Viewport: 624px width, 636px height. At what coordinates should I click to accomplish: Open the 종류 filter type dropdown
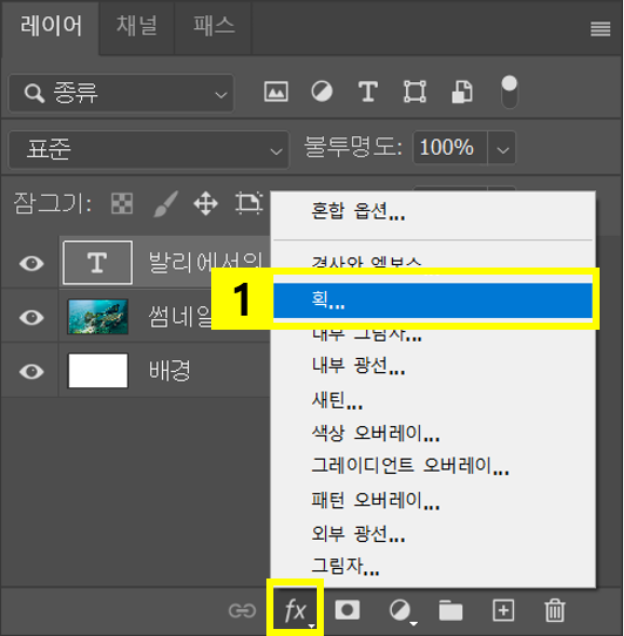coord(121,93)
